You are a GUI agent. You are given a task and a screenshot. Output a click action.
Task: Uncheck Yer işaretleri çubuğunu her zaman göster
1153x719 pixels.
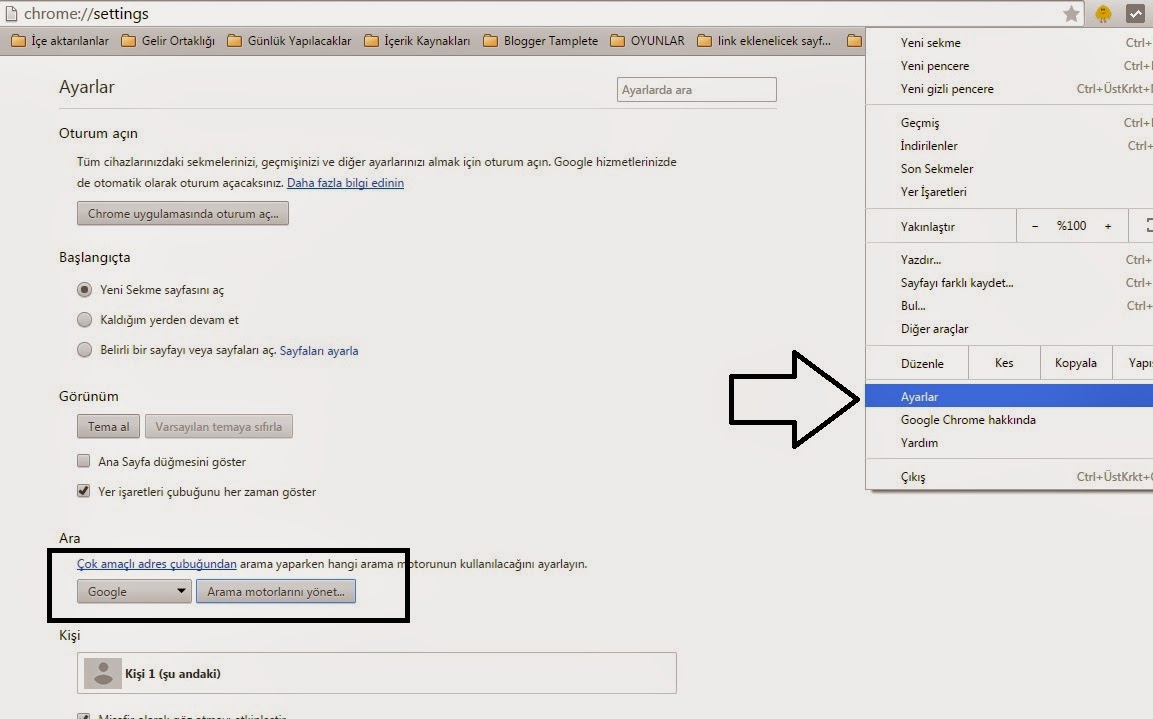pos(83,491)
